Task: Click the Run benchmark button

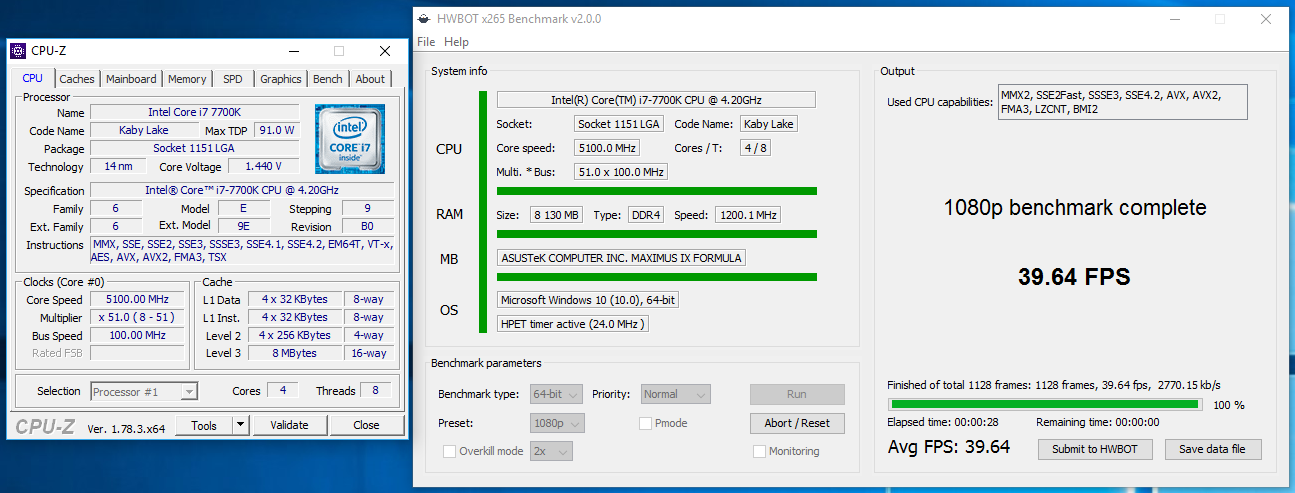Action: (797, 394)
